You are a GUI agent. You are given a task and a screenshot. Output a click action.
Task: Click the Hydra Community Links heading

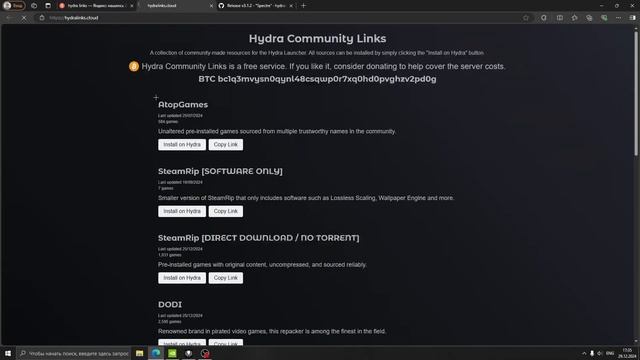tap(318, 38)
